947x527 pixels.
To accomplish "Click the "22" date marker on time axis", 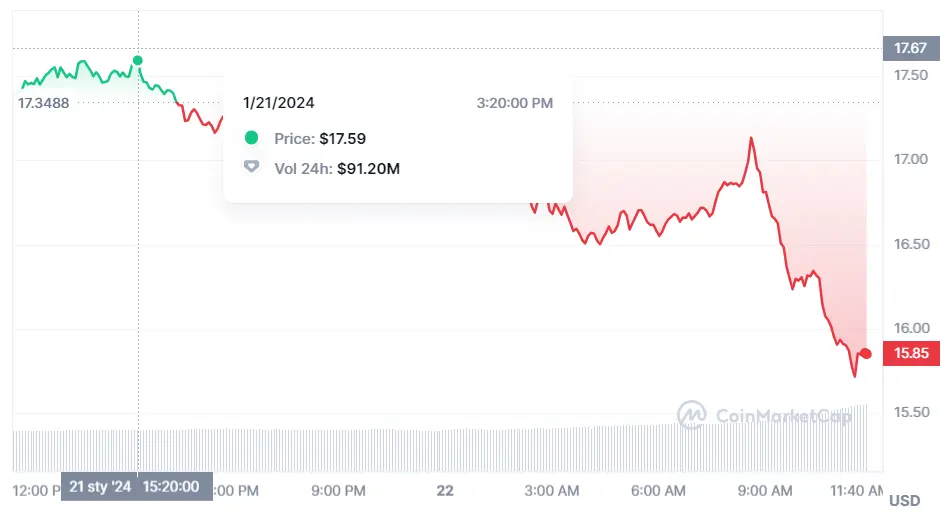I will [445, 491].
